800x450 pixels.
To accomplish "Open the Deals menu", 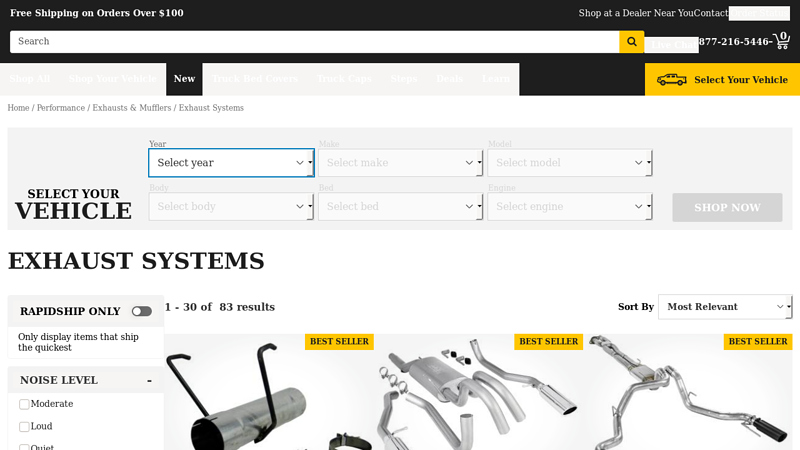I will click(449, 79).
